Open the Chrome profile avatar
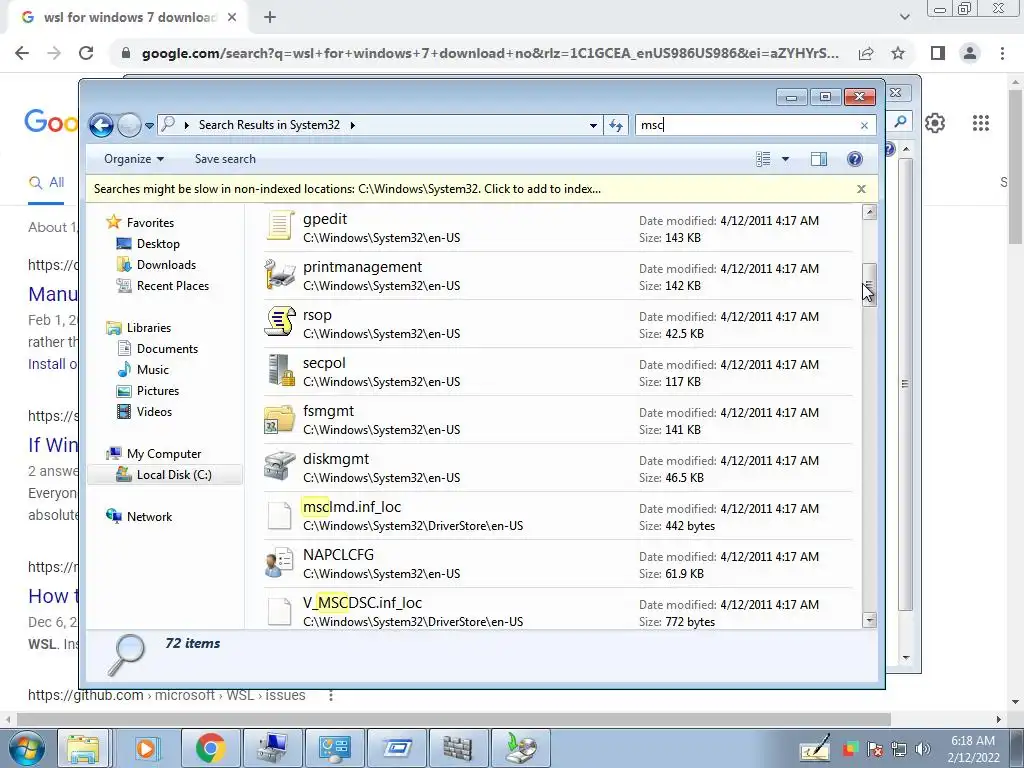 pos(970,53)
